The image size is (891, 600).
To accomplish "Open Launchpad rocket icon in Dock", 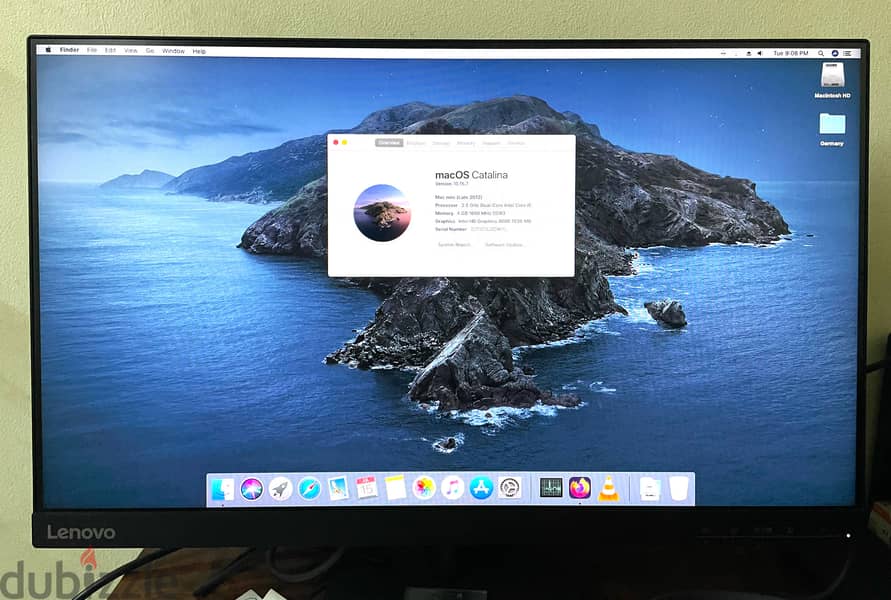I will [280, 489].
